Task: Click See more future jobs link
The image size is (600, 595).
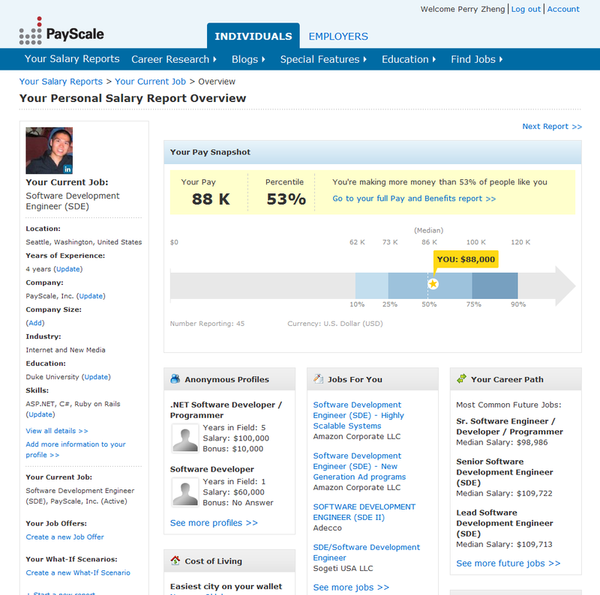Action: pyautogui.click(x=508, y=563)
